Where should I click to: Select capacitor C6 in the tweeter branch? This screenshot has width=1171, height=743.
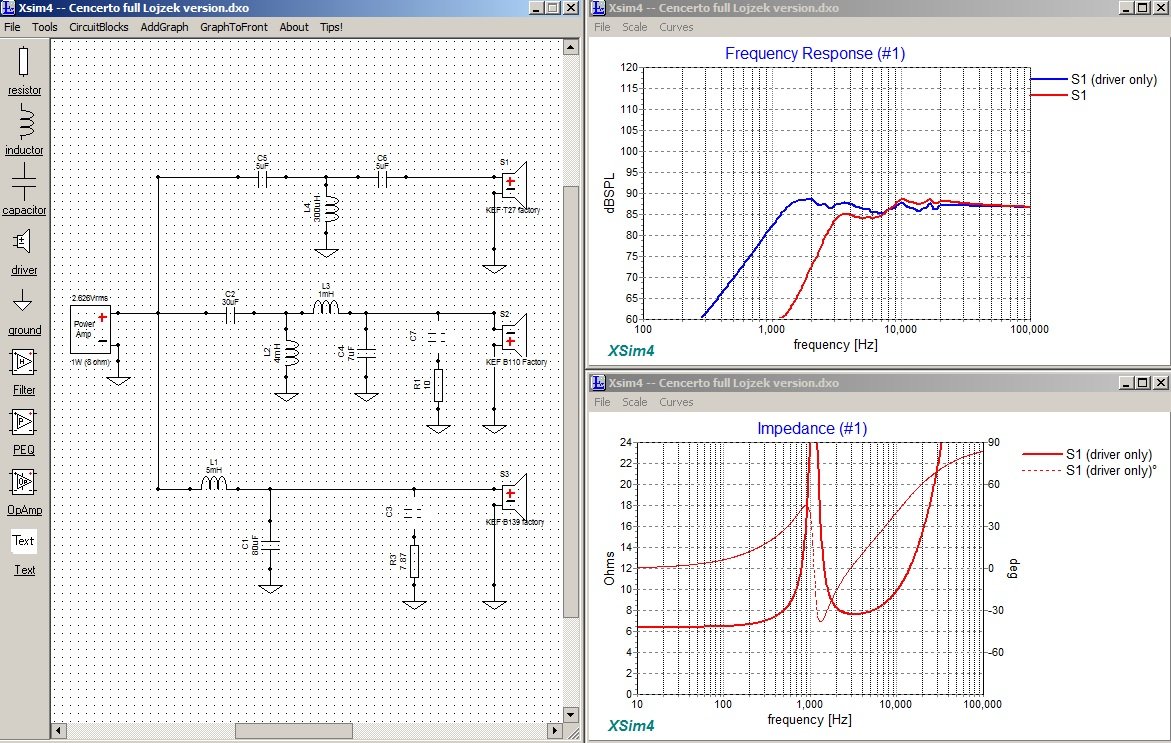click(382, 178)
